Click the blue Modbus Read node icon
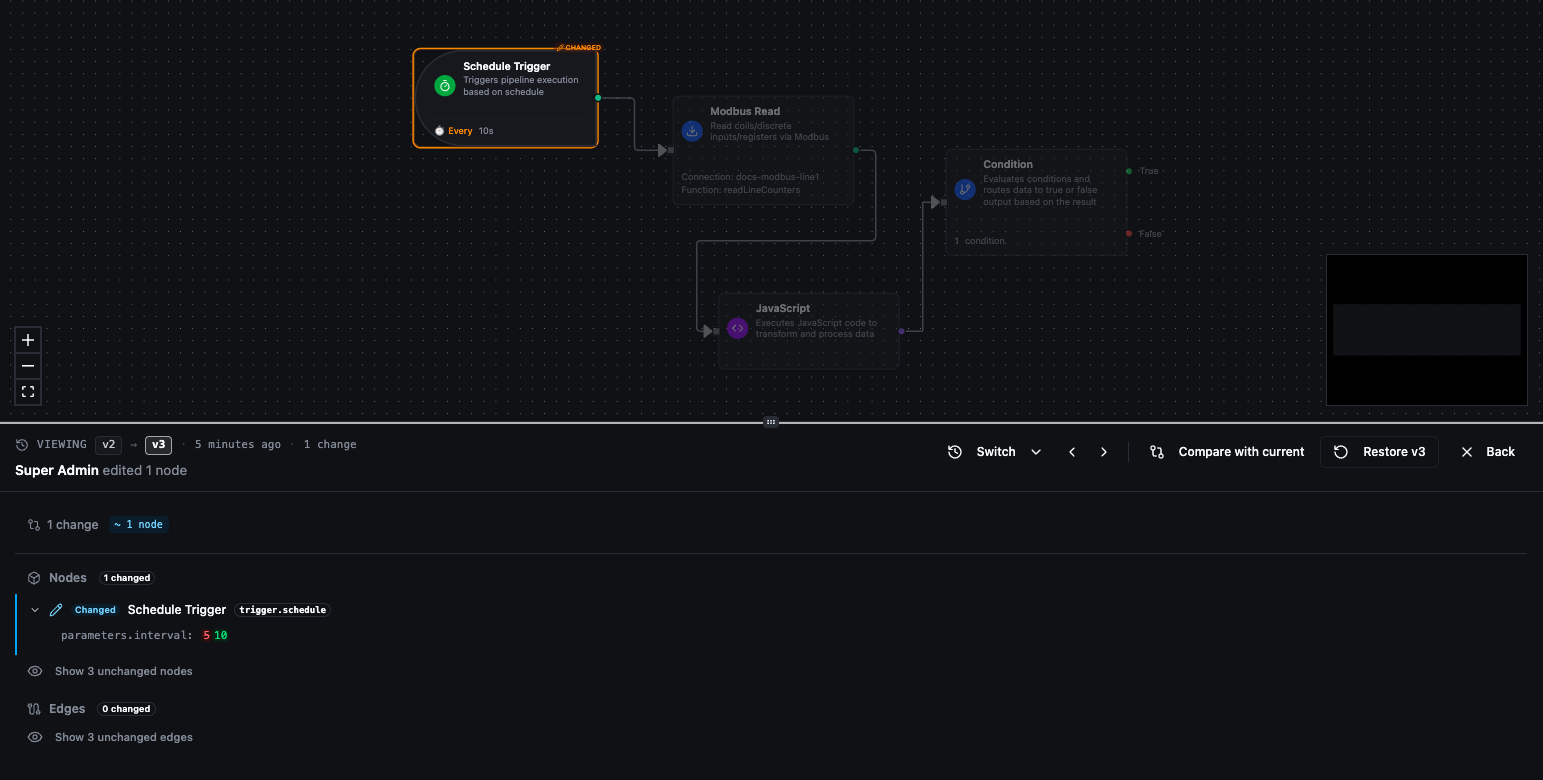Screen dimensions: 1543x780 [x=692, y=131]
